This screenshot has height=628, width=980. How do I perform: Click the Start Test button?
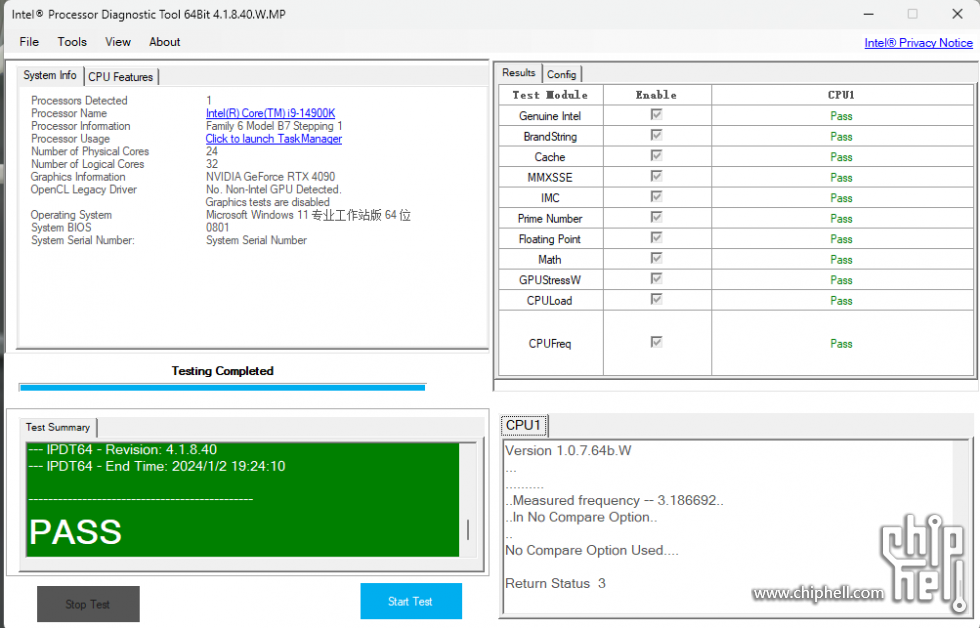pos(411,601)
